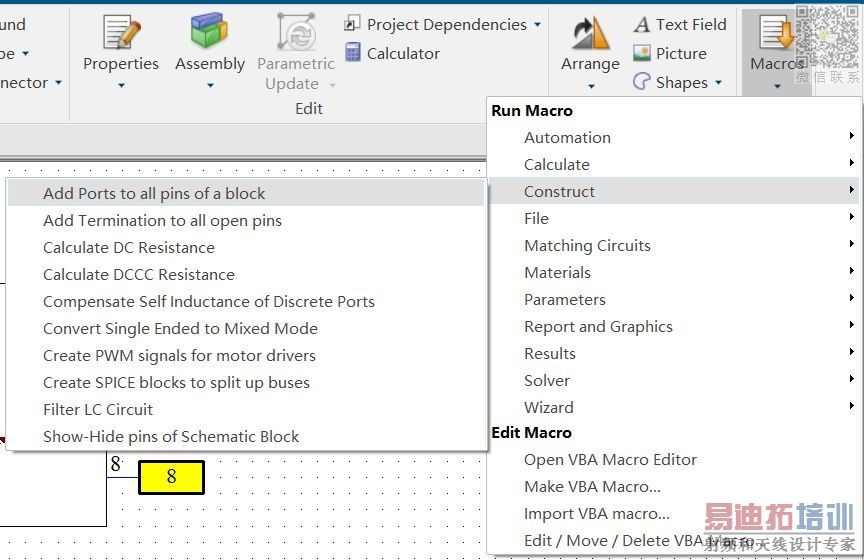Screen dimensions: 864x560
Task: Expand the Matching Circuits submenu
Action: (587, 245)
